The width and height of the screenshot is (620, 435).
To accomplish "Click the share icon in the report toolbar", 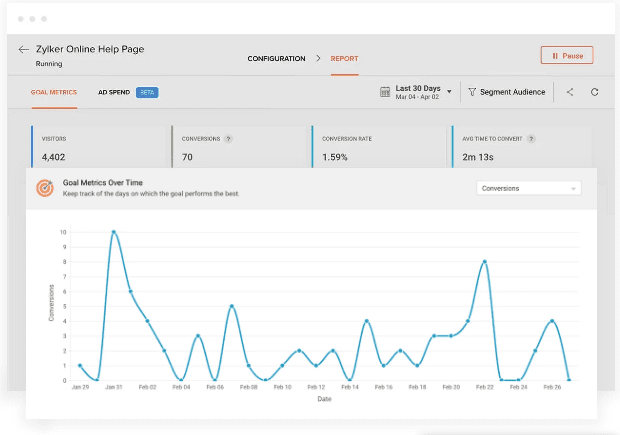I will pos(570,92).
